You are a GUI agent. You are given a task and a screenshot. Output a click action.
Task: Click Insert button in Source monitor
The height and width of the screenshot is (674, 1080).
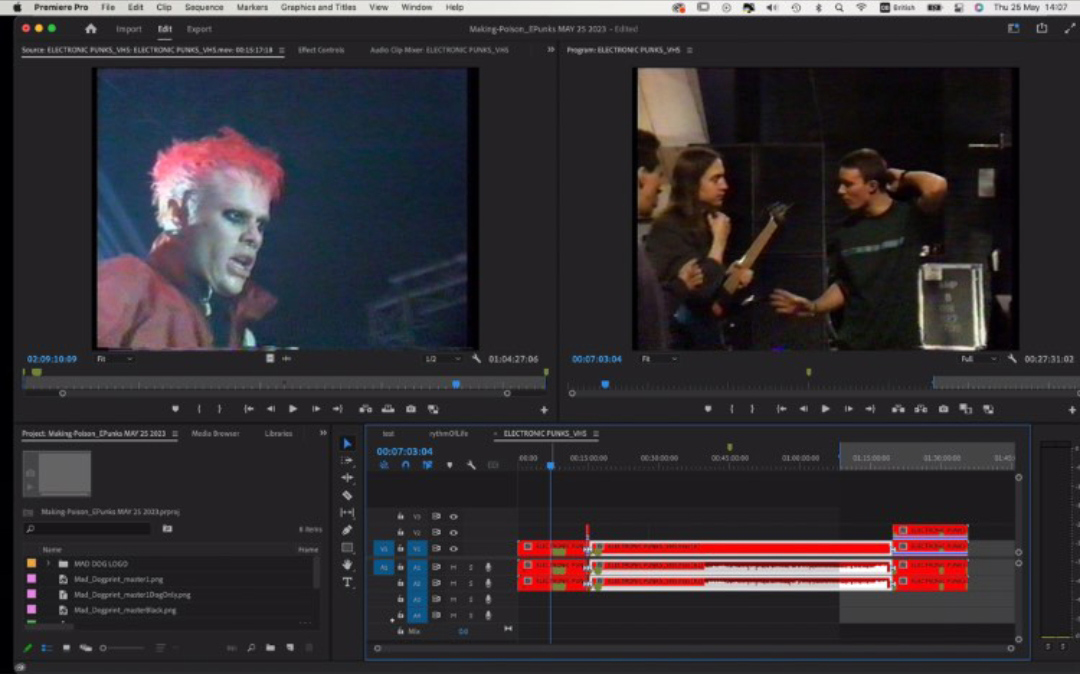[x=366, y=409]
